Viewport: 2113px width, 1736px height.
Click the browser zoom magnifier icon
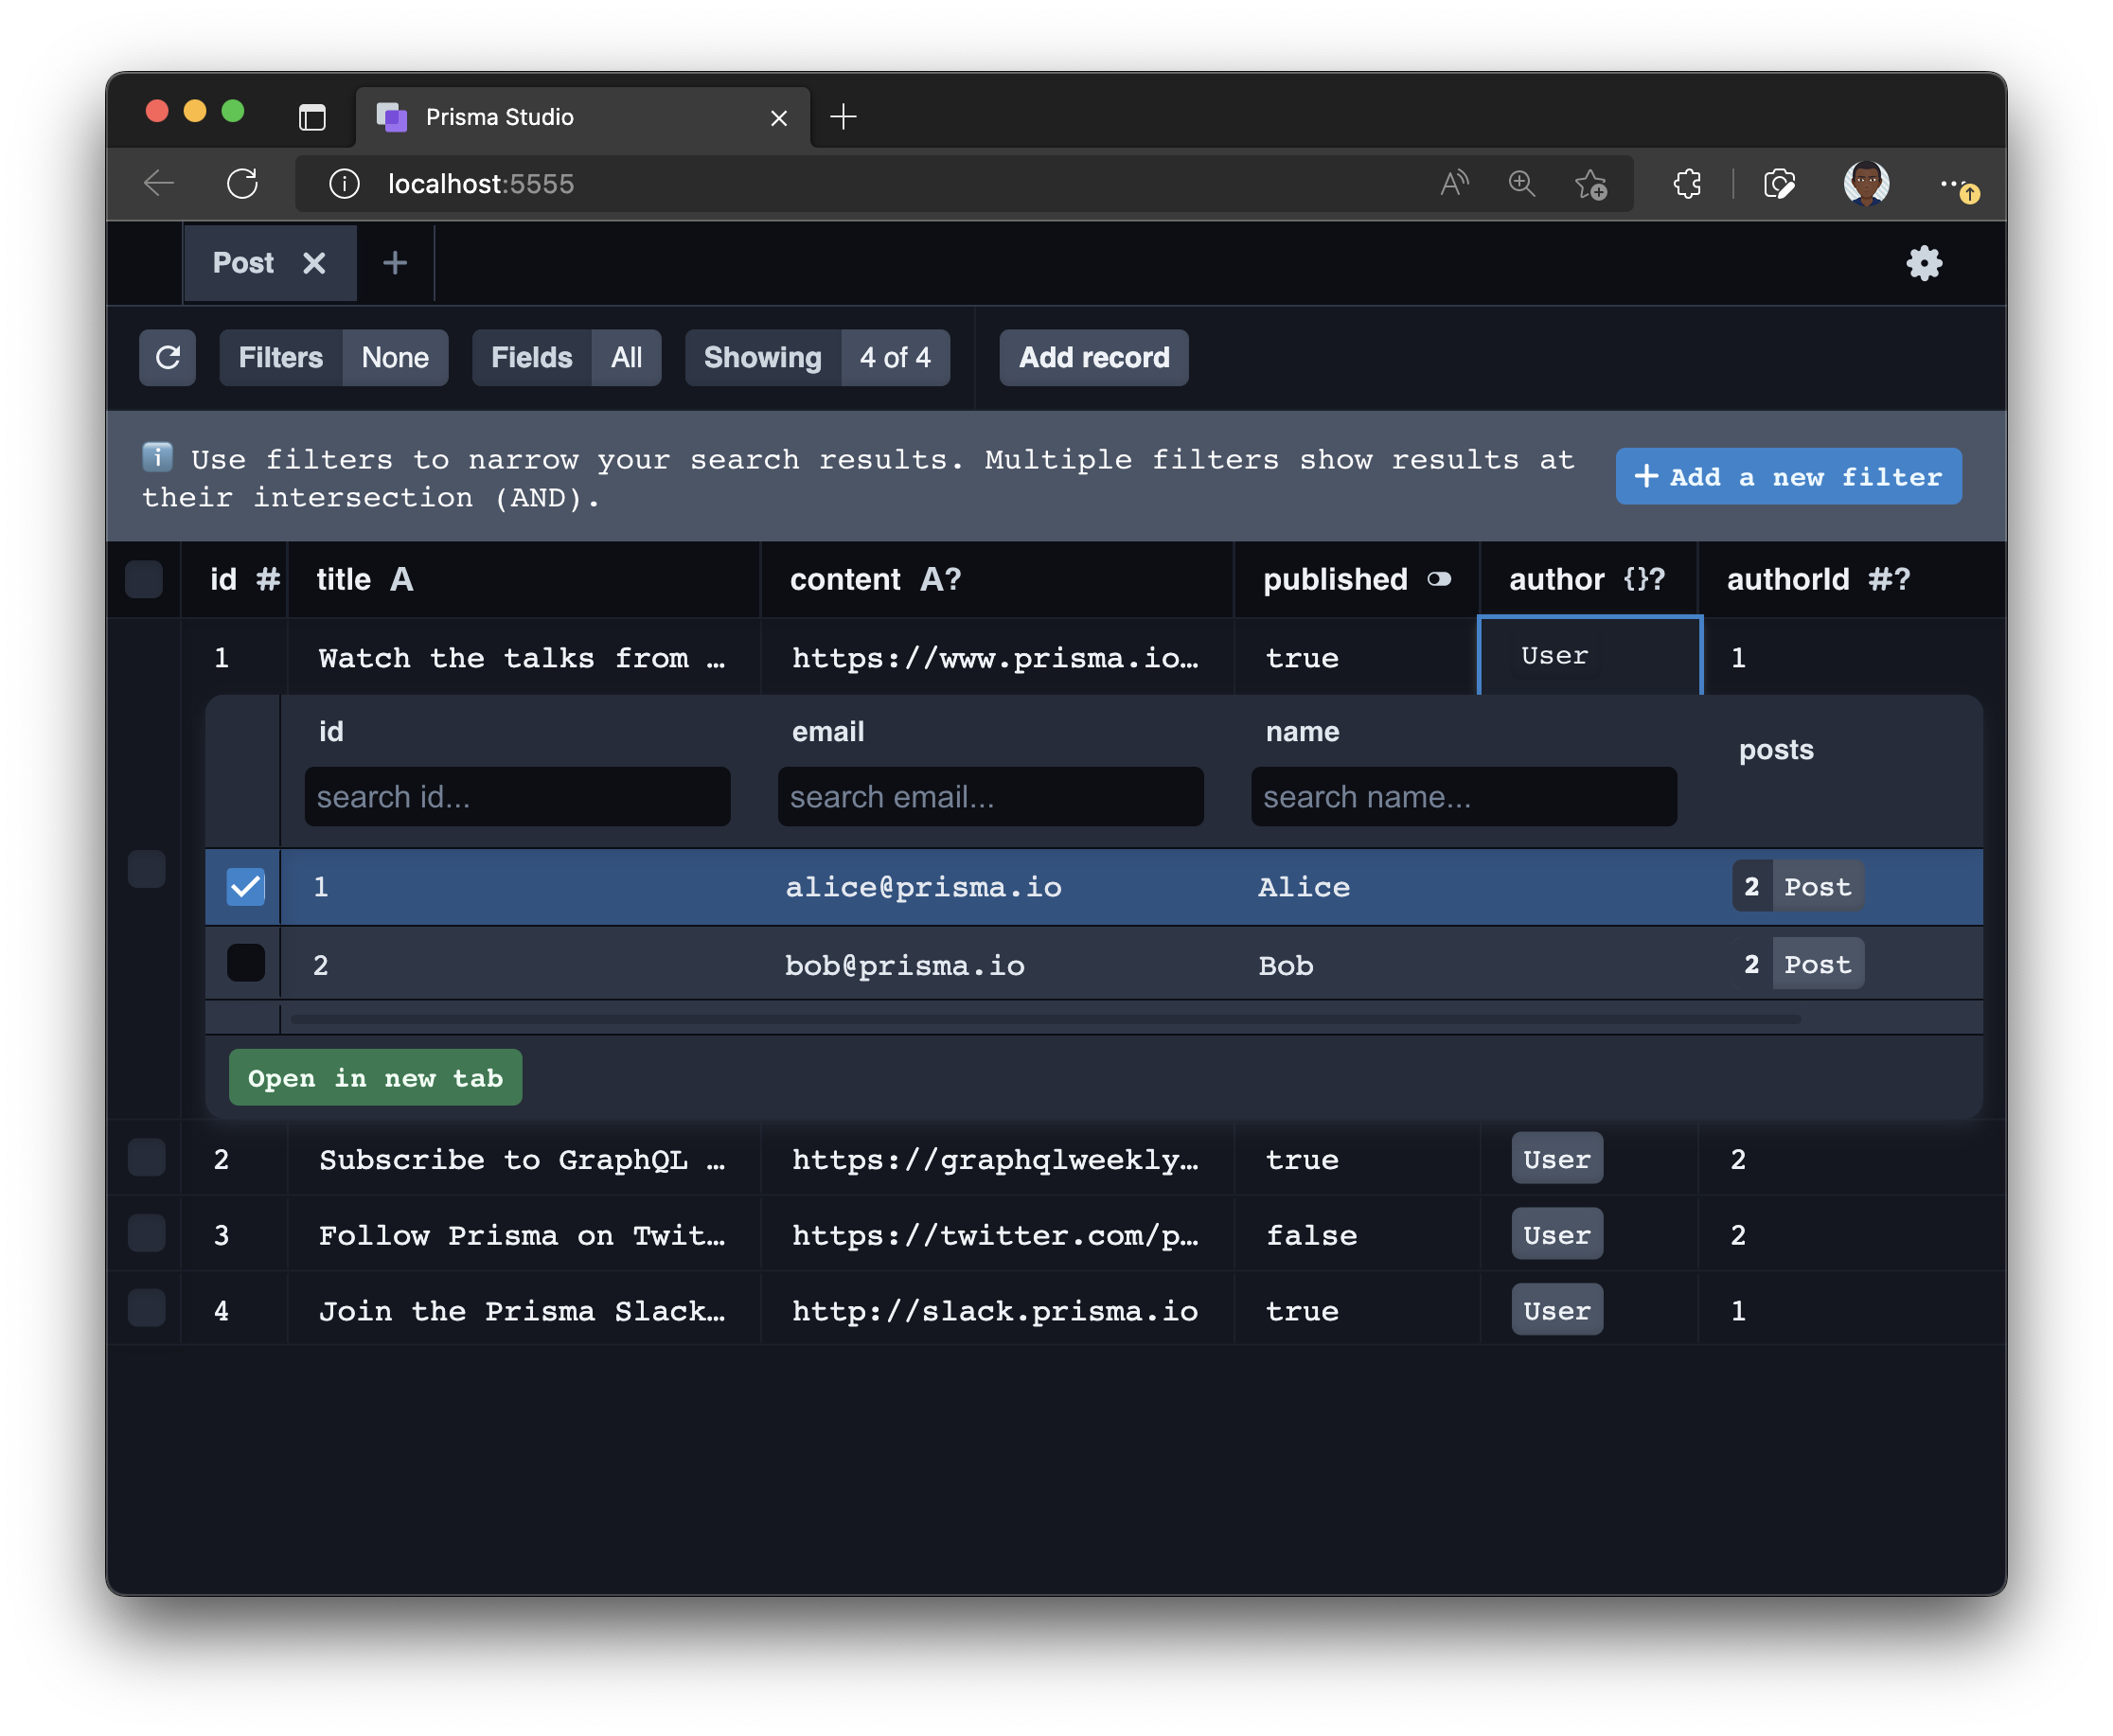tap(1521, 184)
